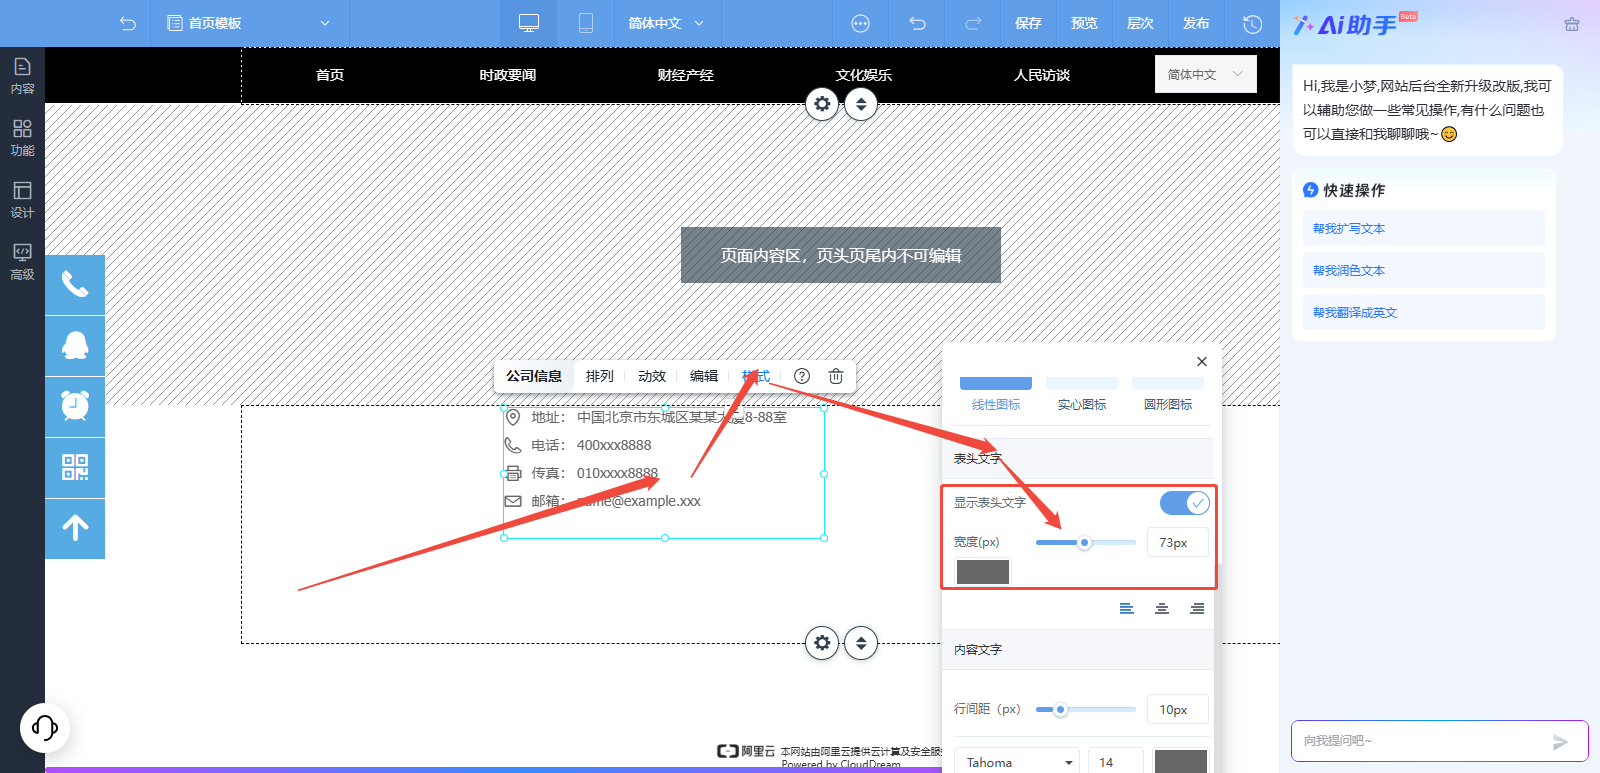Image resolution: width=1600 pixels, height=773 pixels.
Task: Toggle the 显示表头文字 switch
Action: point(1184,503)
